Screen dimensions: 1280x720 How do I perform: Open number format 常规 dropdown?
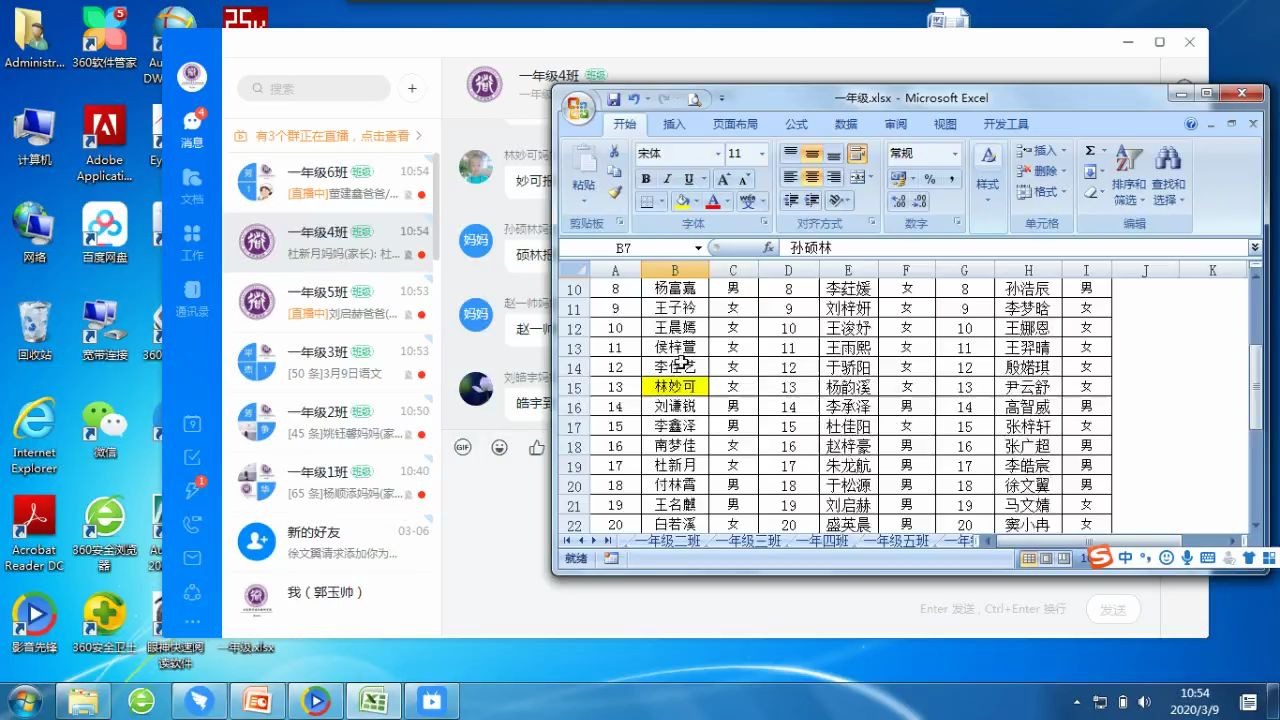955,154
